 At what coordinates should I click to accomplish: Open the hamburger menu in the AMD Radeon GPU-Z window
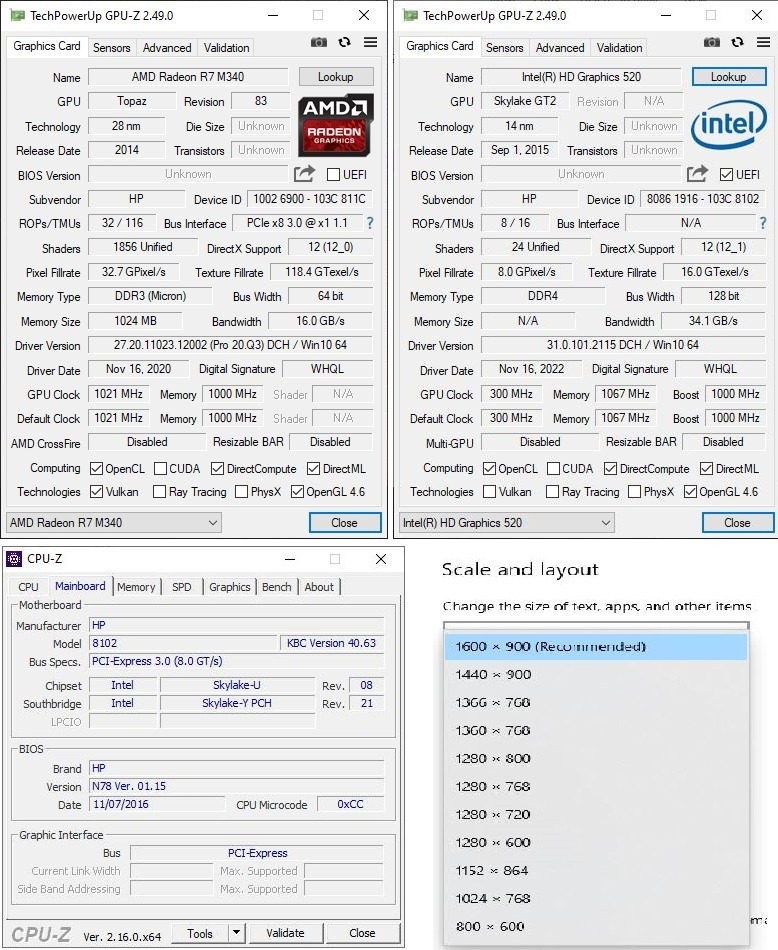(370, 43)
